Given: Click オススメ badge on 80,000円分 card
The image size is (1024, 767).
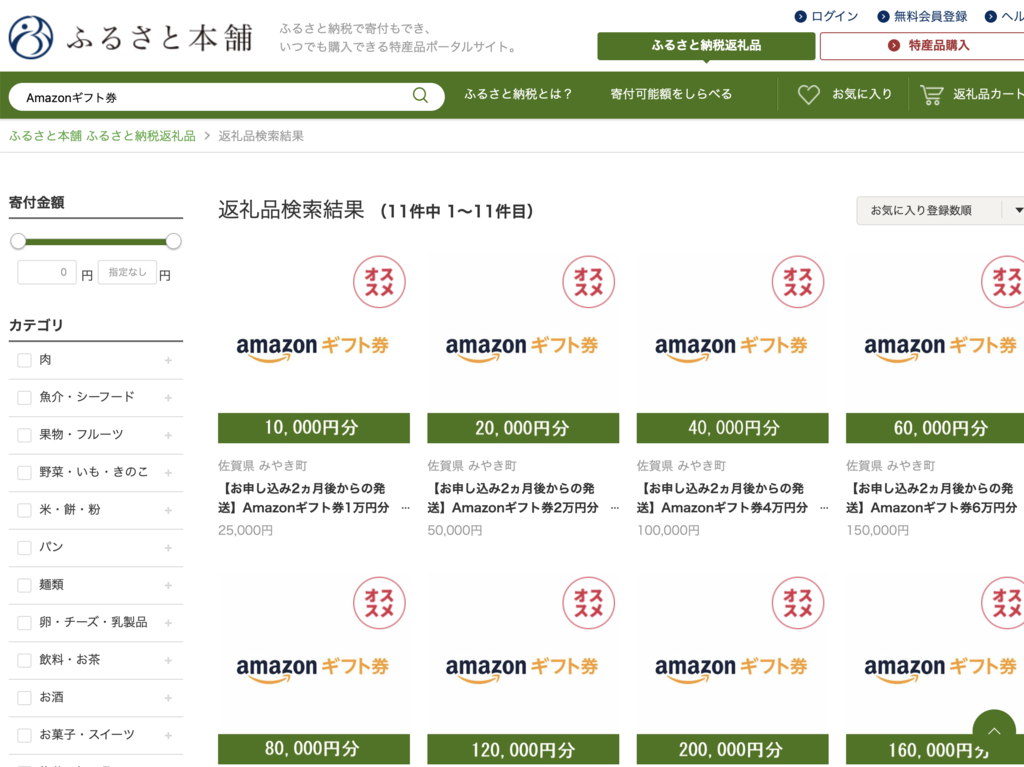Looking at the screenshot, I should (379, 602).
